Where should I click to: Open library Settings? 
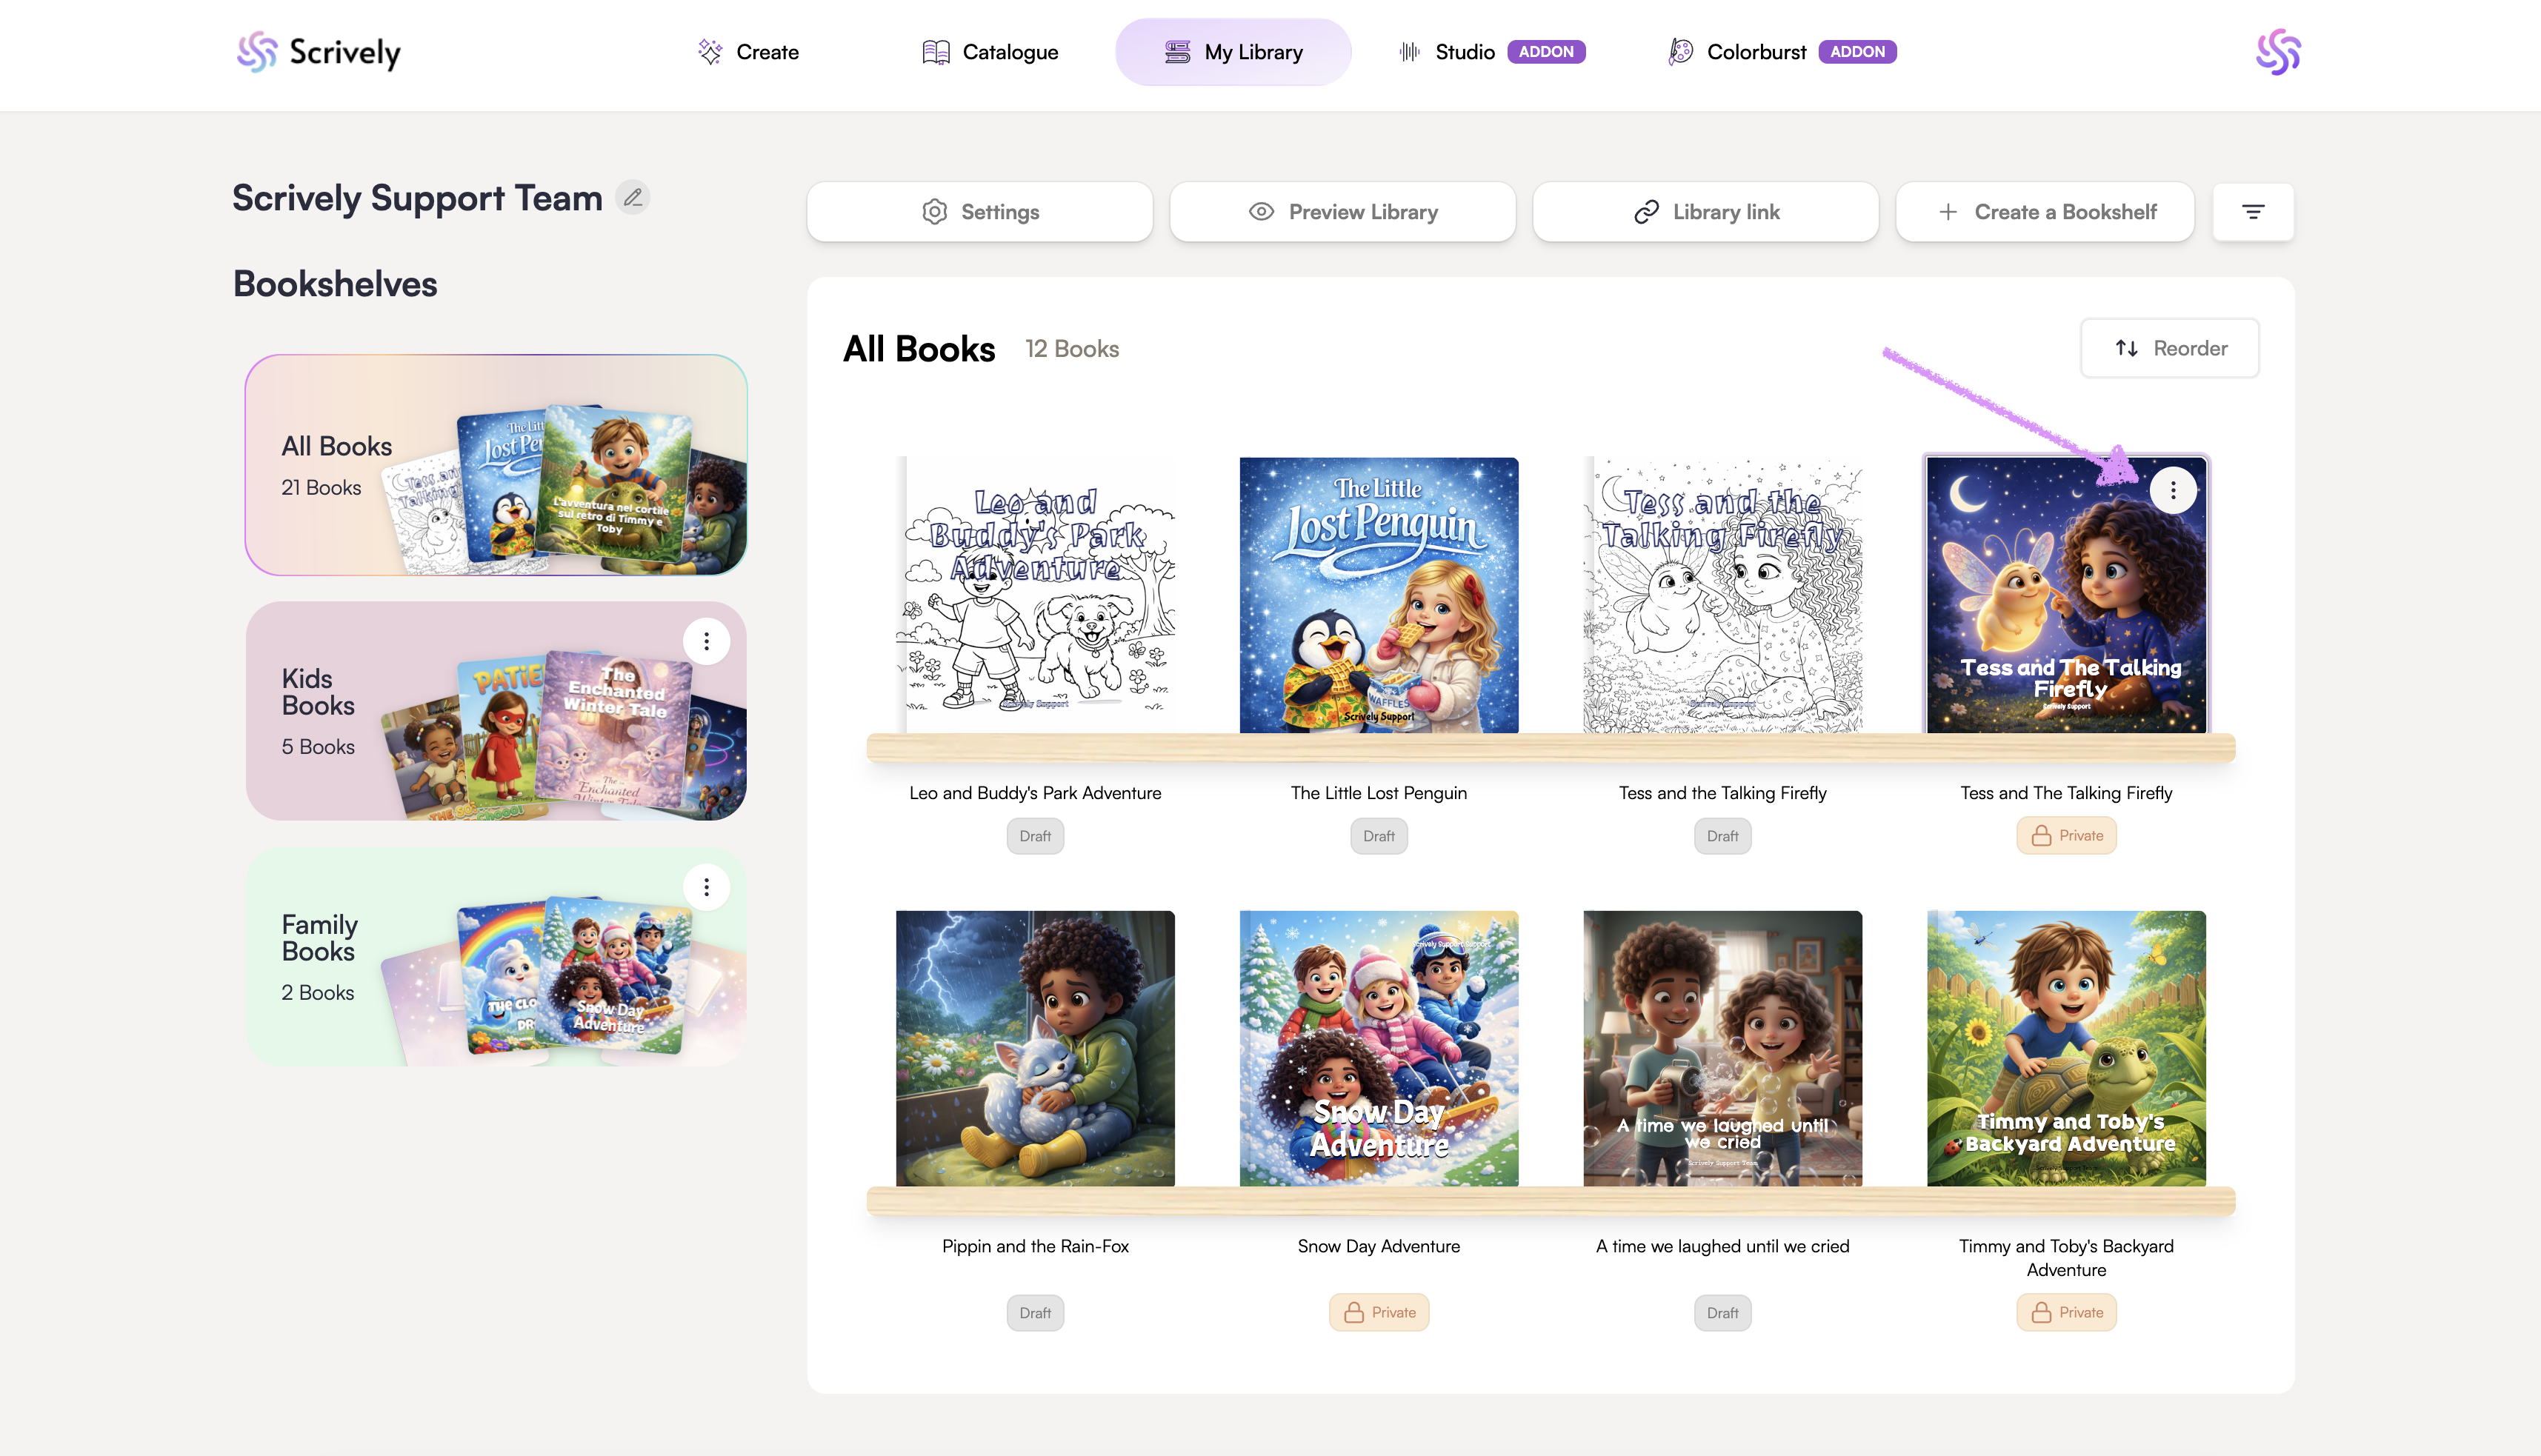click(x=980, y=212)
